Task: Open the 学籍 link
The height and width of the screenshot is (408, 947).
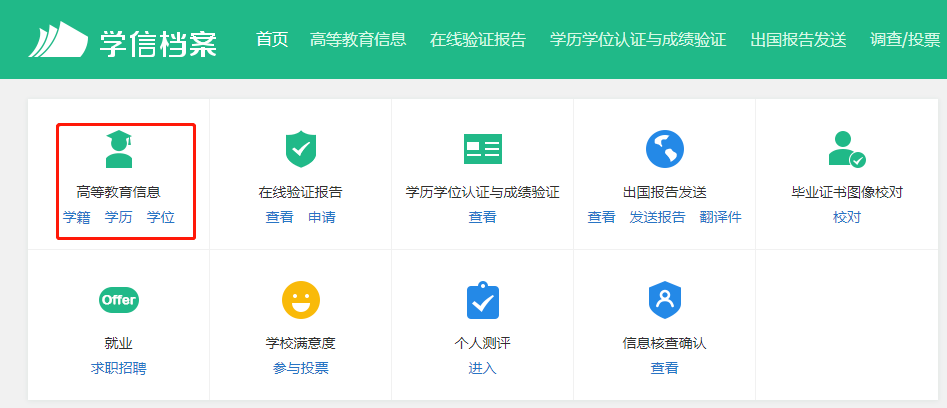Action: [x=77, y=217]
